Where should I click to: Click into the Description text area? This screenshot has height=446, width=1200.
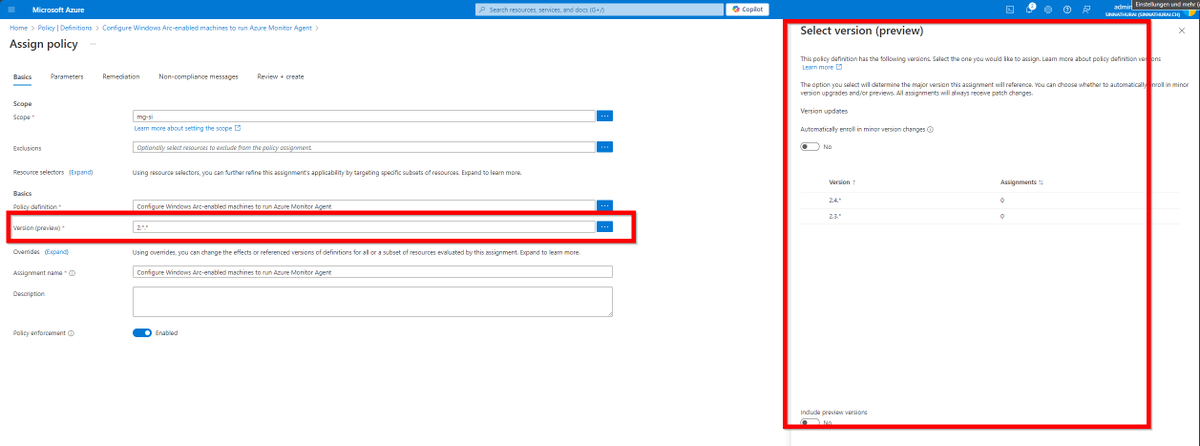[372, 302]
